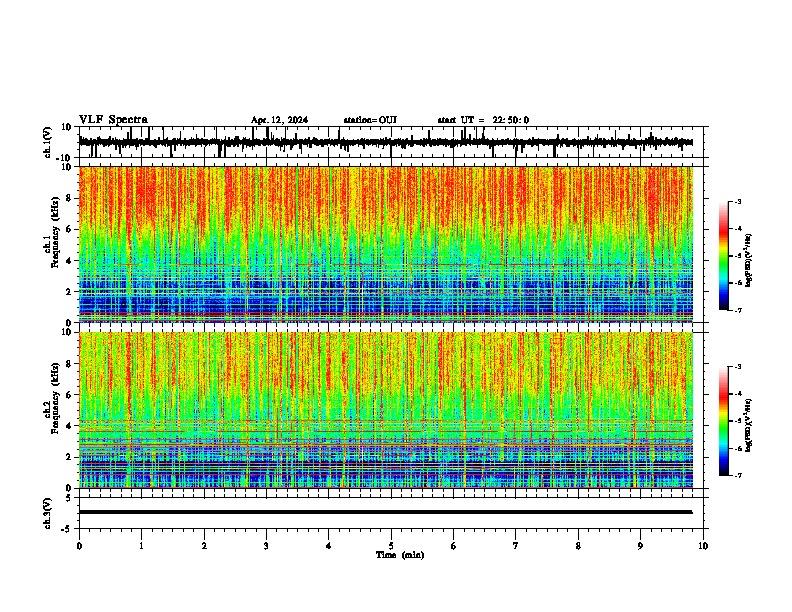Image resolution: width=792 pixels, height=612 pixels.
Task: Click the ch.2 spectrogram panel
Action: (386, 410)
